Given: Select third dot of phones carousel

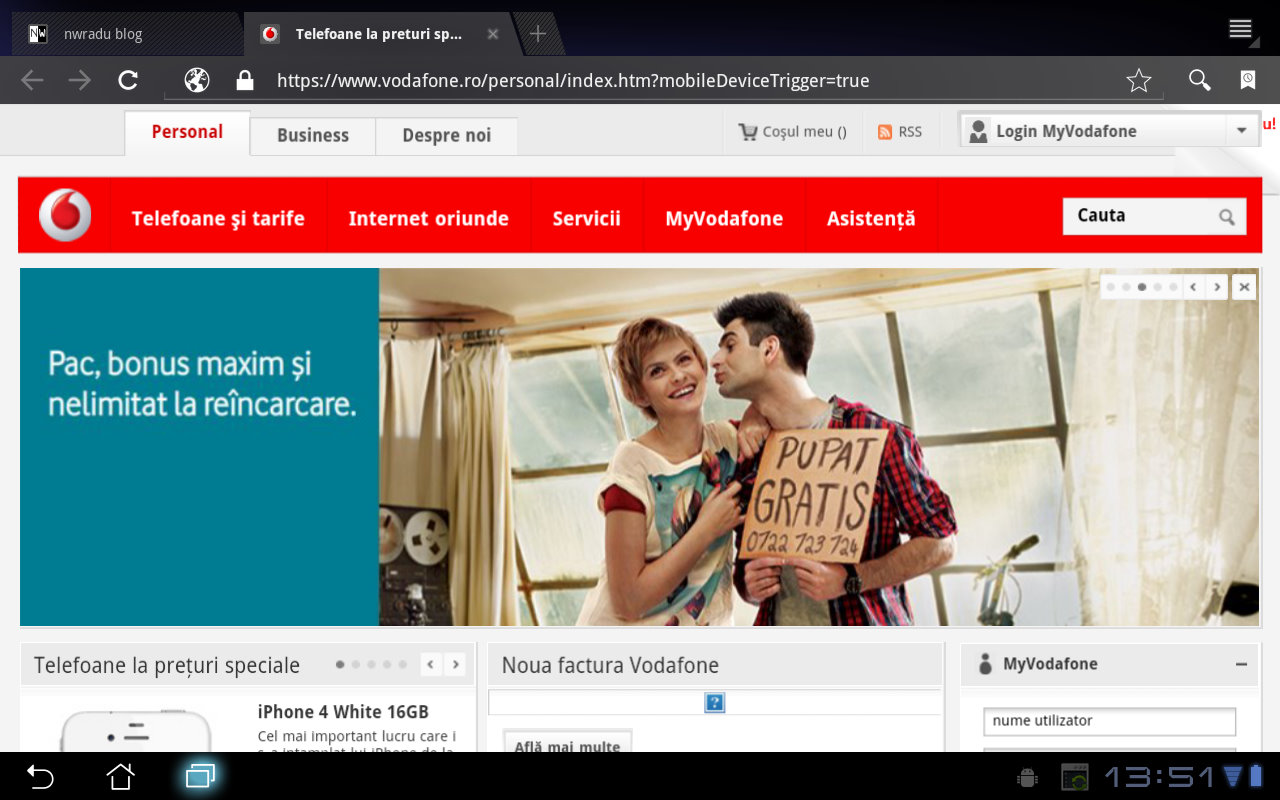Looking at the screenshot, I should tap(371, 664).
